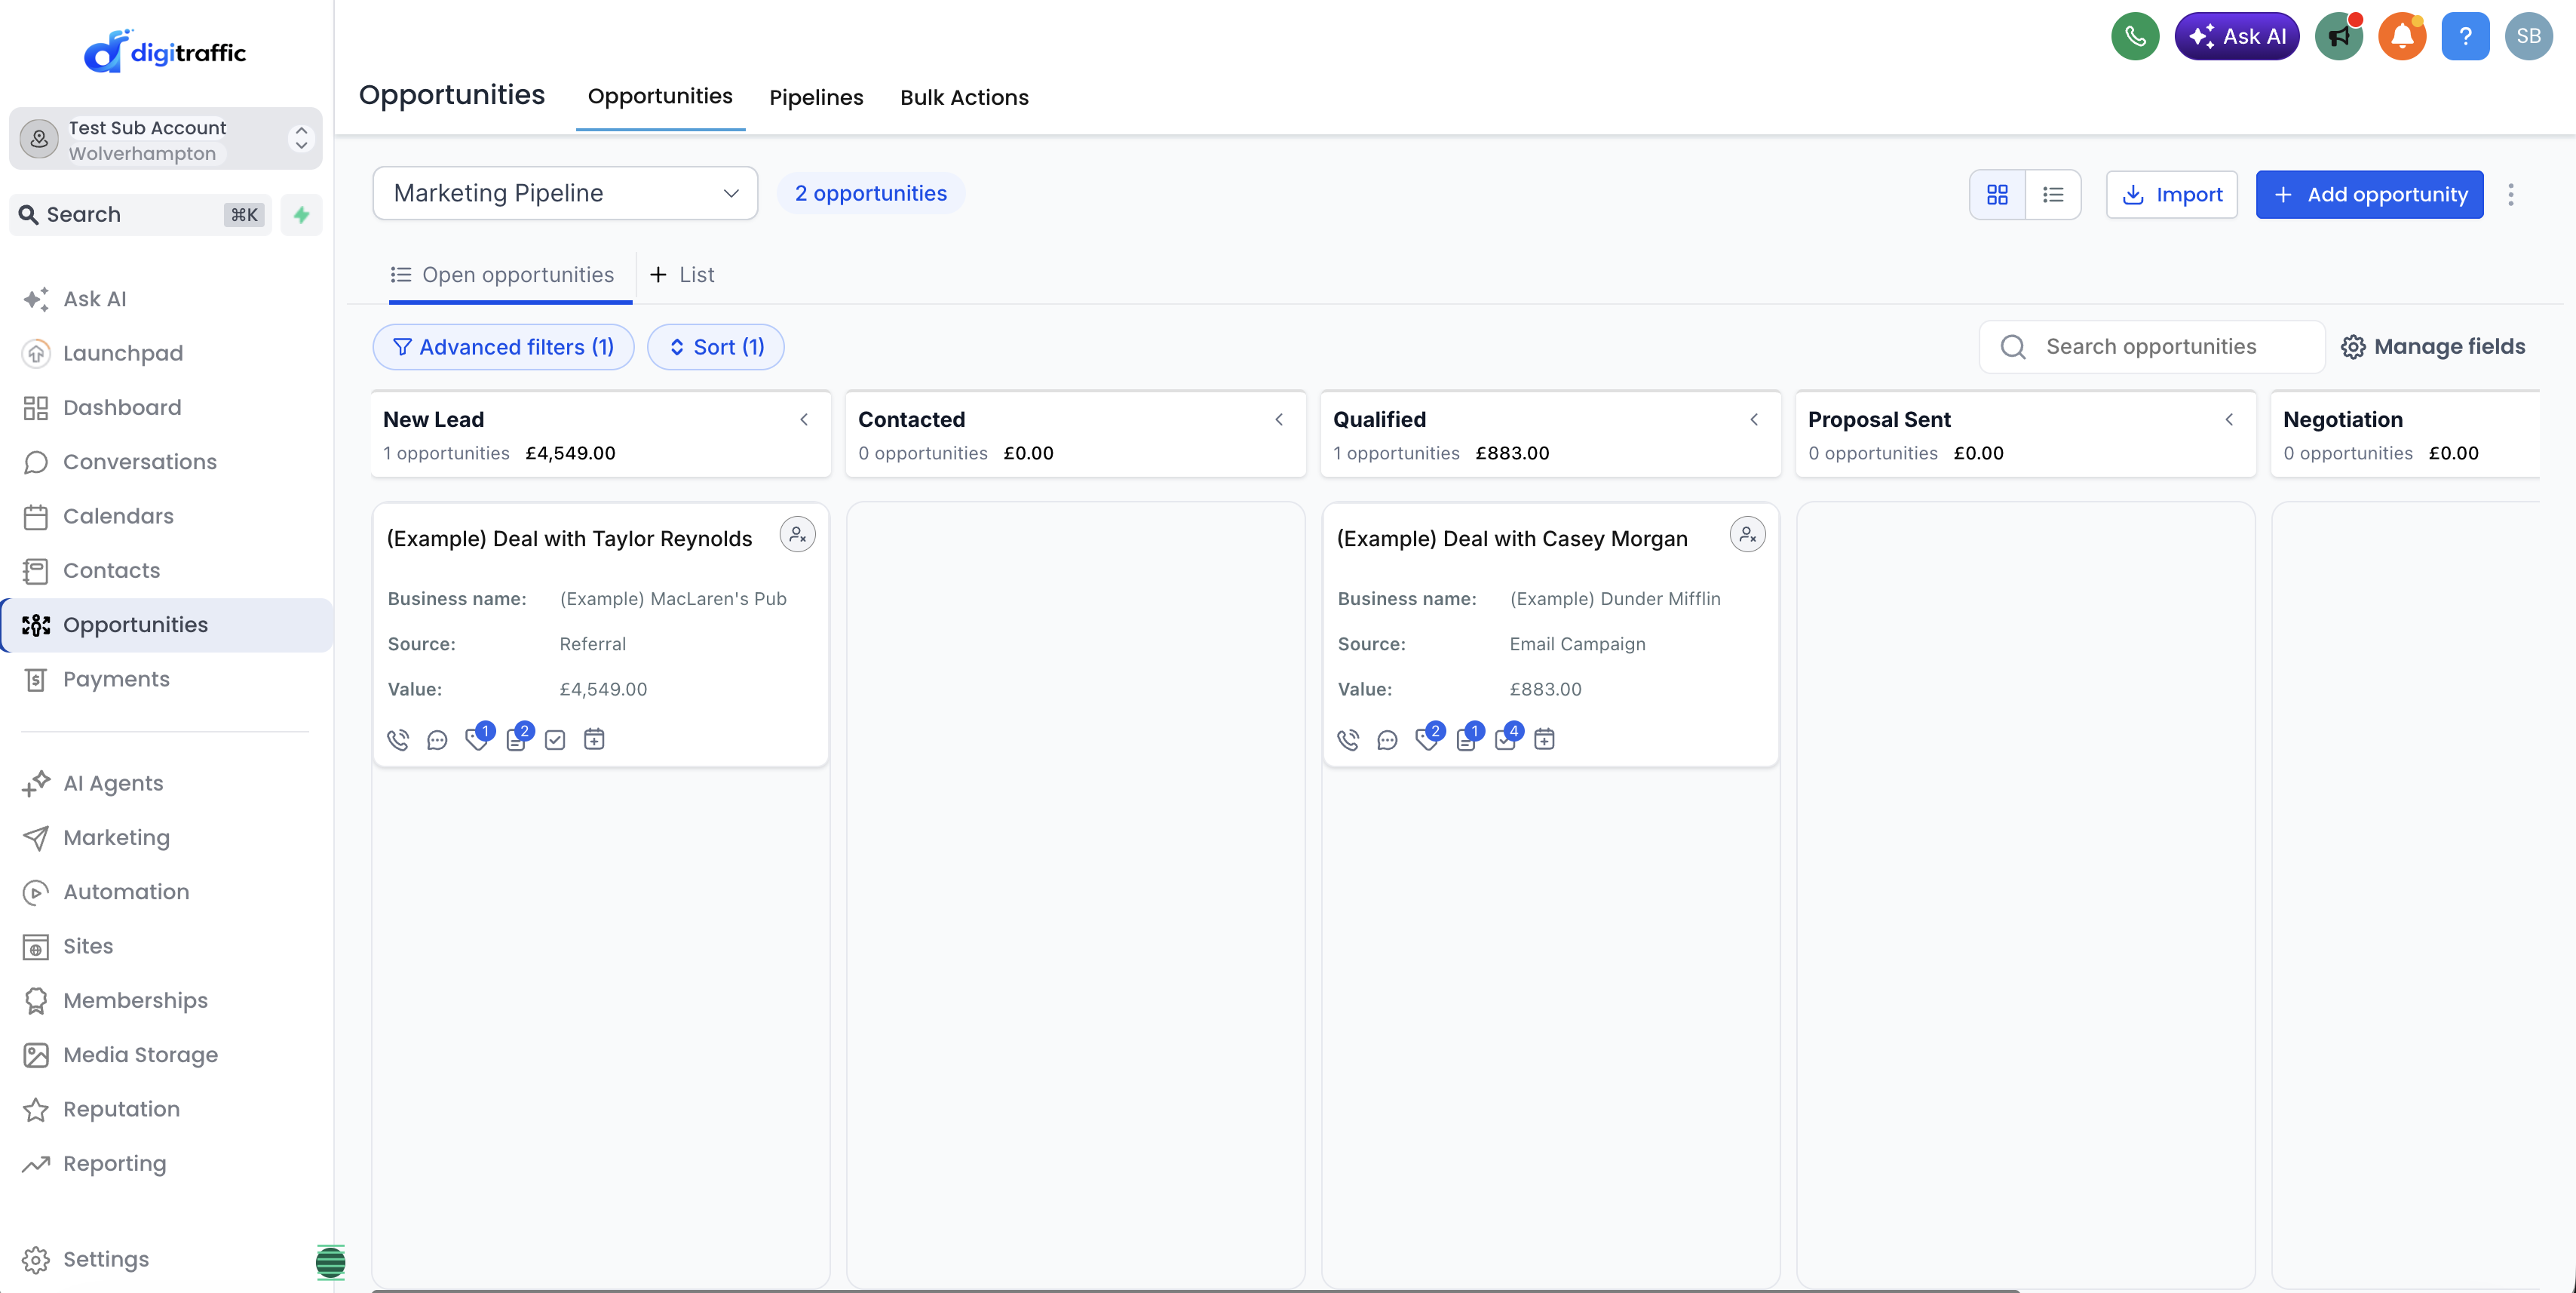The image size is (2576, 1293).
Task: Click the calendar appointment icon on Casey Morgan card
Action: pos(1544,740)
